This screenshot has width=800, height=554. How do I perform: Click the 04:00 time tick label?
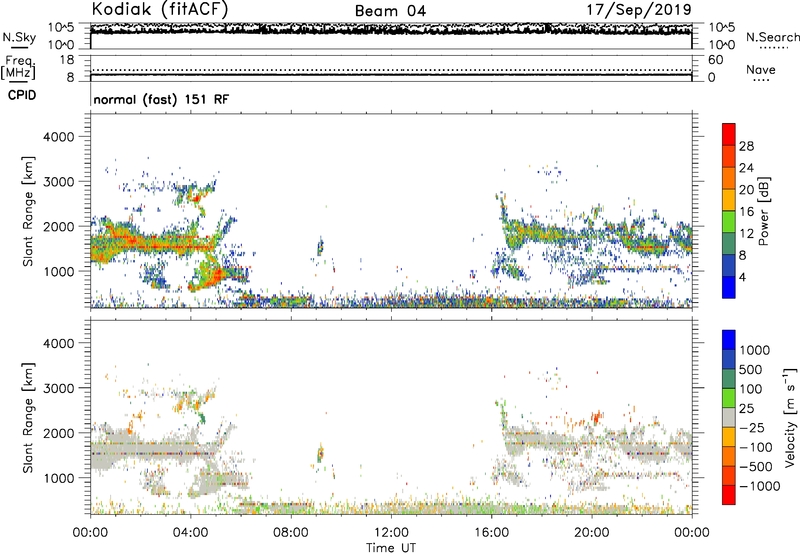pyautogui.click(x=190, y=533)
